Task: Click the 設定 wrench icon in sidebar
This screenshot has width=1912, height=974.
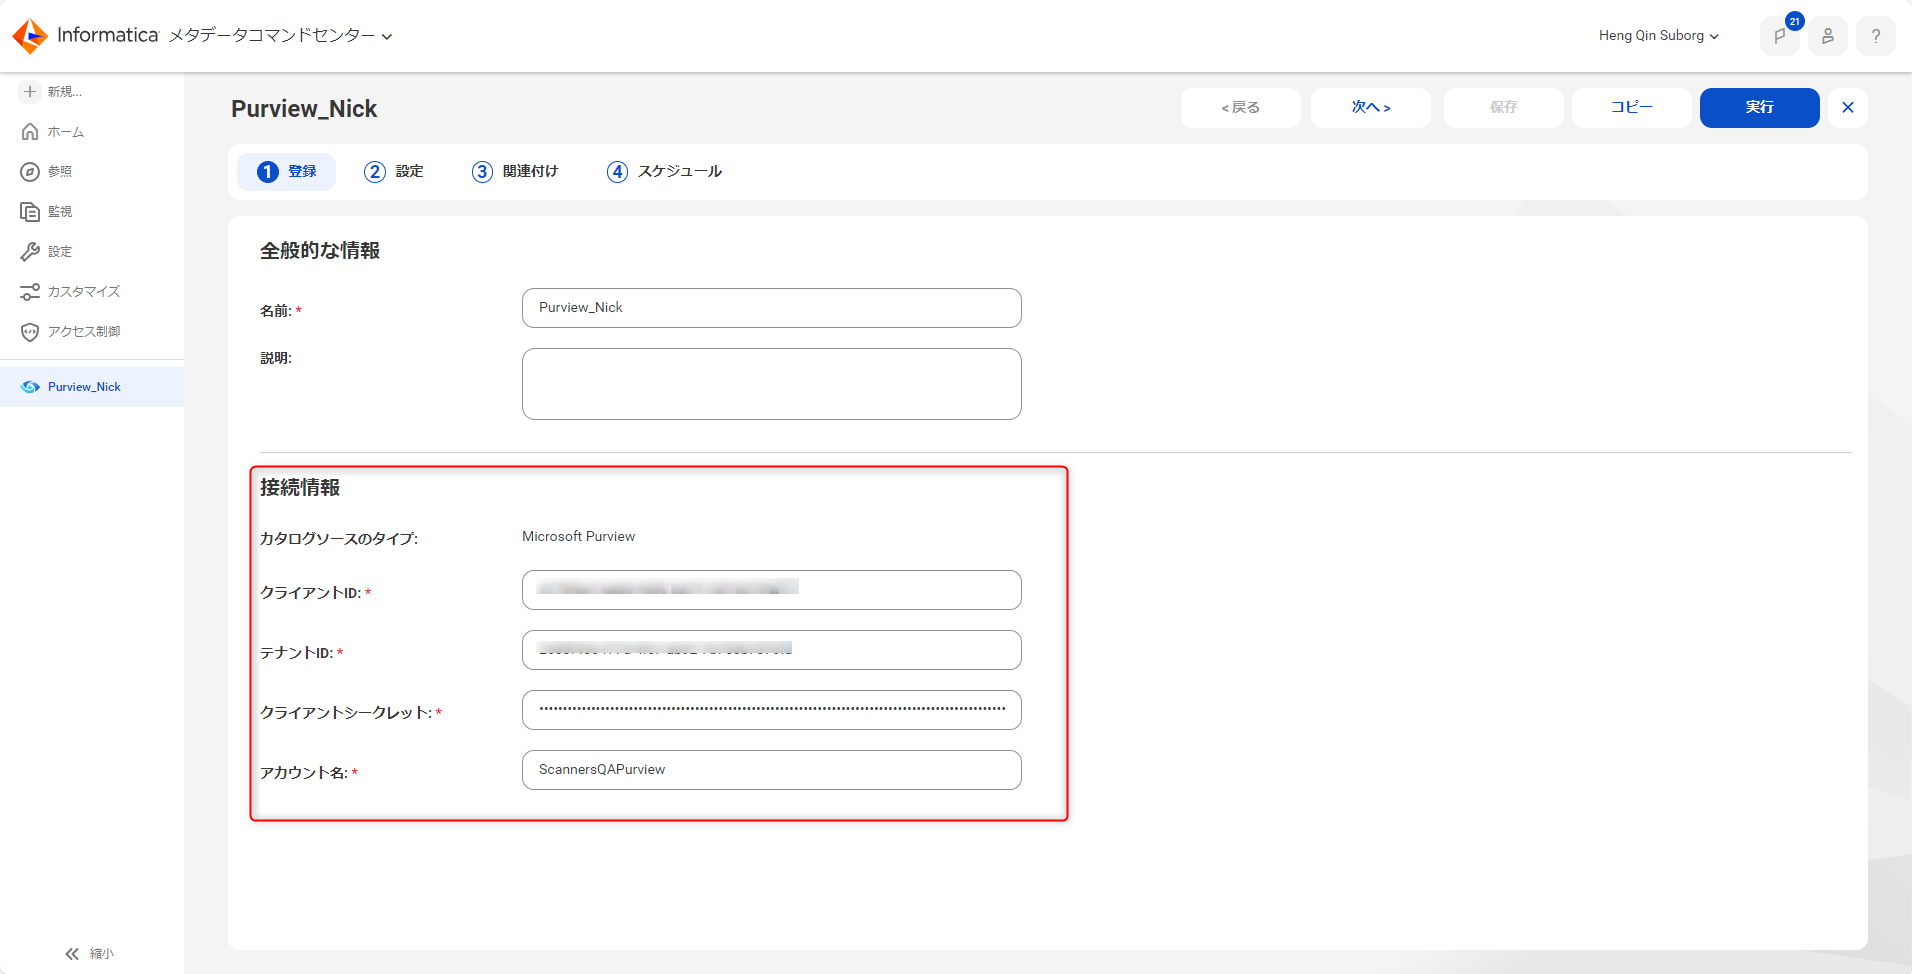Action: coord(30,252)
